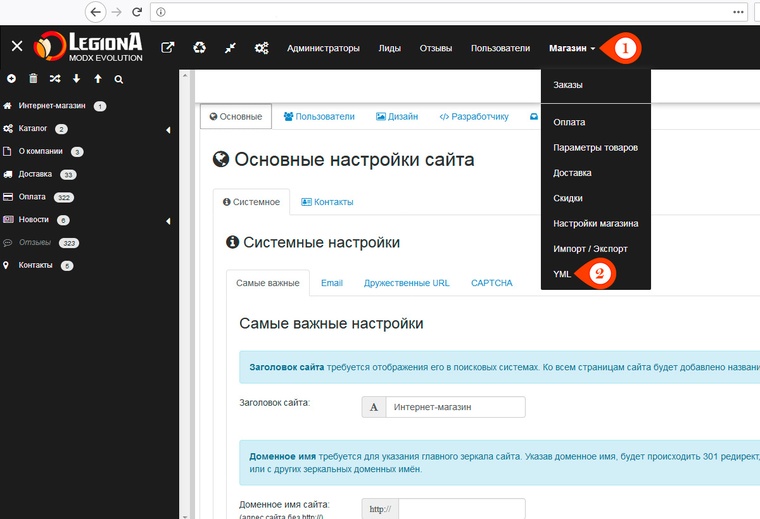The image size is (760, 519).
Task: Expand tree with the down arrow icon
Action: pyautogui.click(x=76, y=78)
